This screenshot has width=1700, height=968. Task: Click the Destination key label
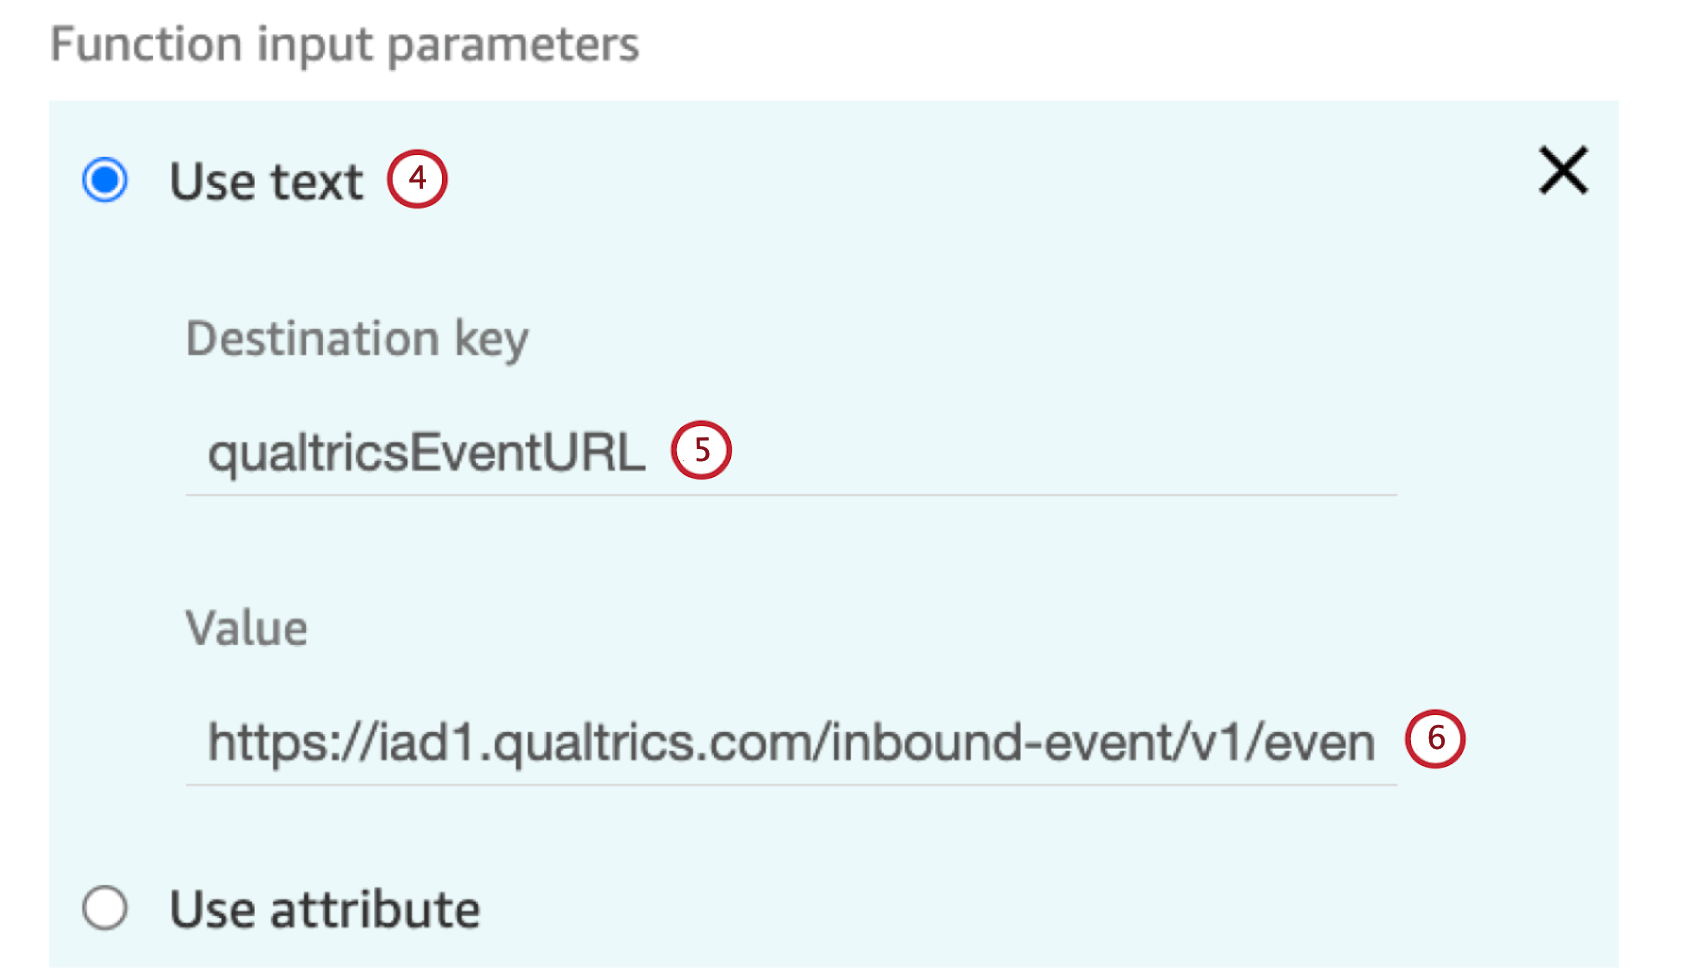357,339
